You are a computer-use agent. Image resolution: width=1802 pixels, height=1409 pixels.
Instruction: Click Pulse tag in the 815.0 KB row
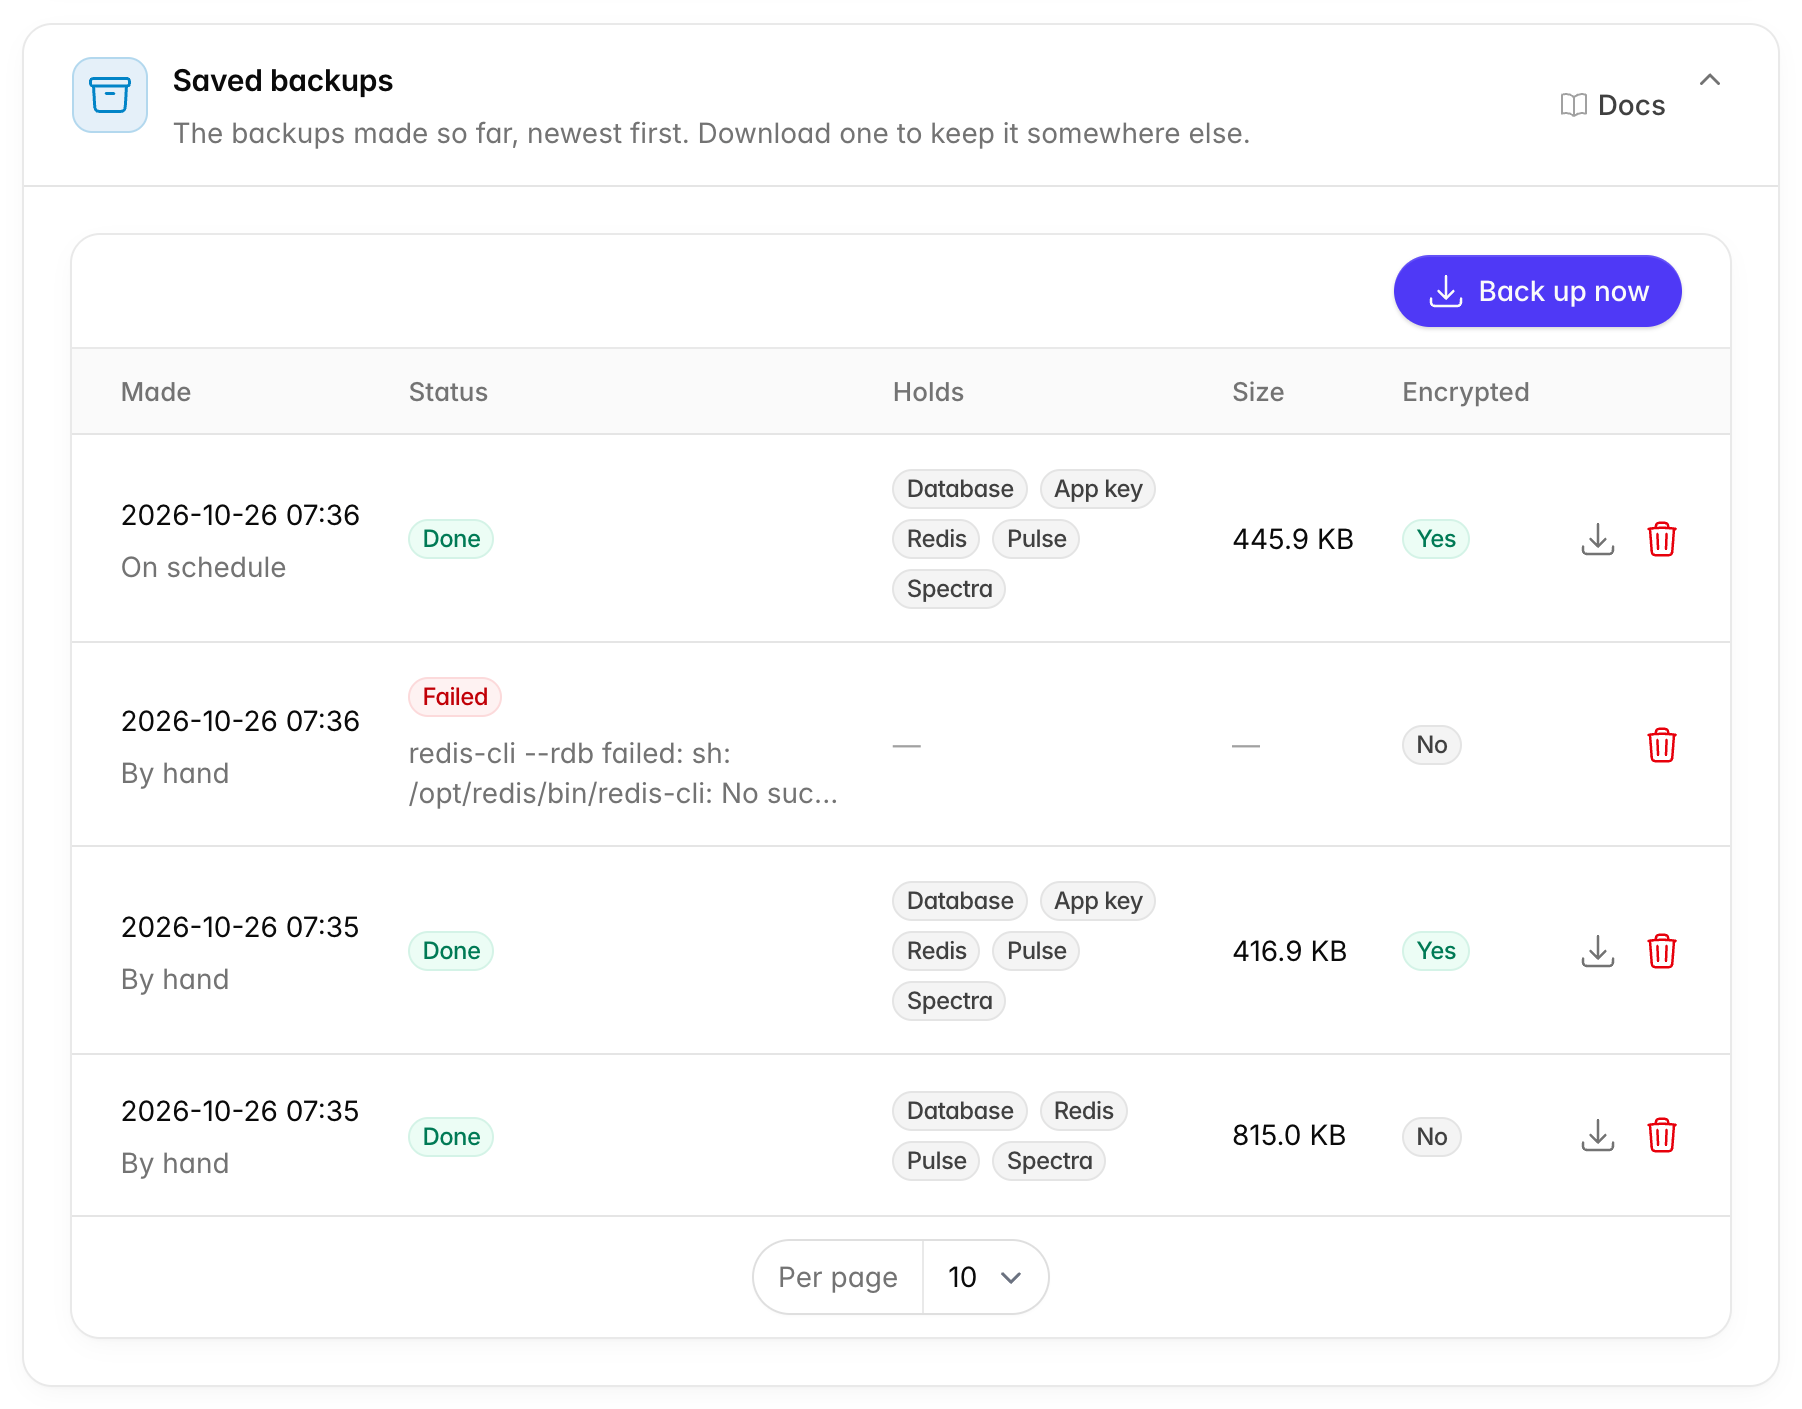click(936, 1161)
